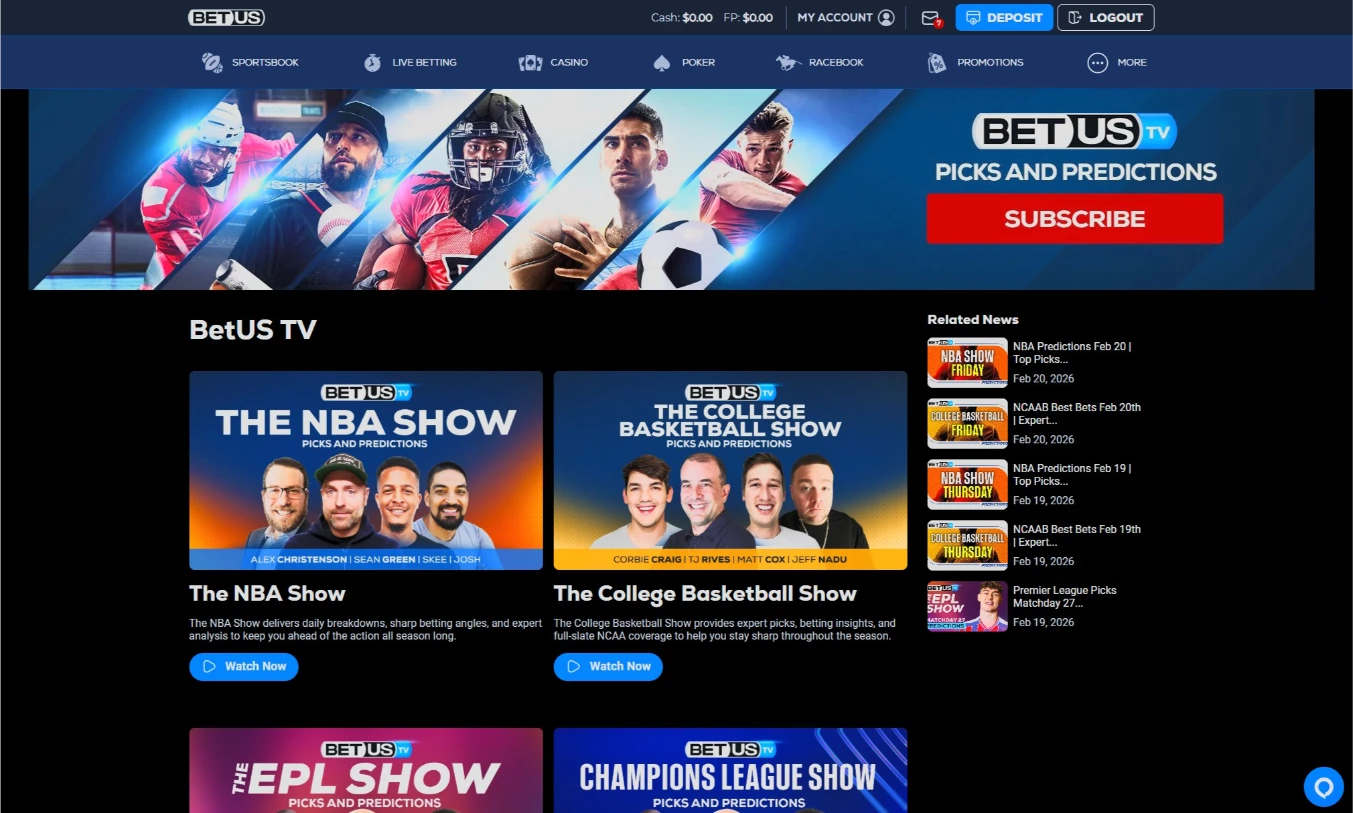Click the BetUS logo in header
Screen dimensions: 1353x813
(x=226, y=17)
